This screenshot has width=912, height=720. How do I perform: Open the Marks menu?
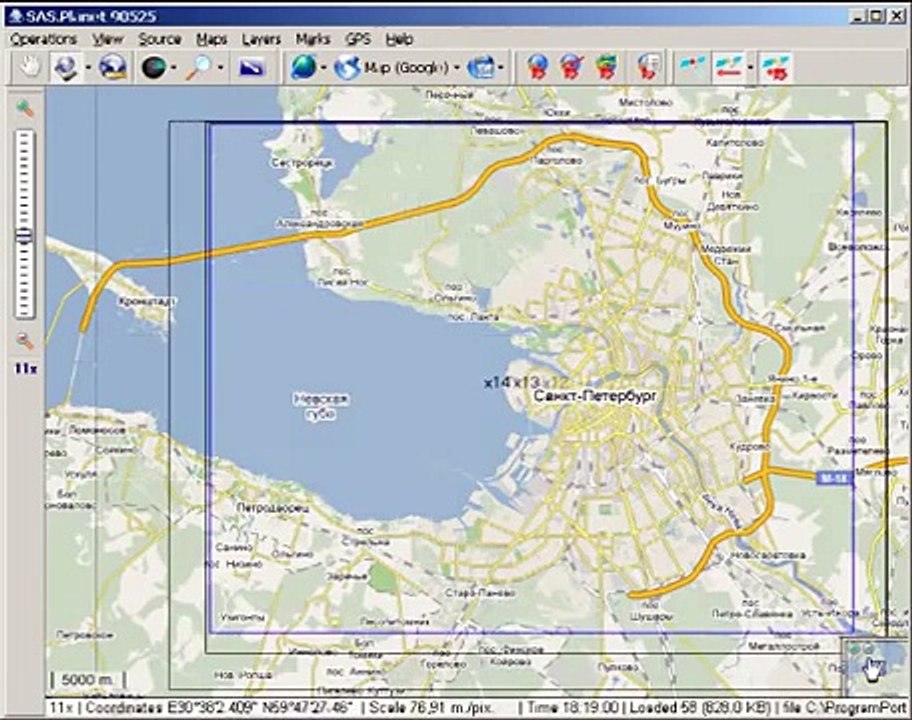pyautogui.click(x=313, y=40)
